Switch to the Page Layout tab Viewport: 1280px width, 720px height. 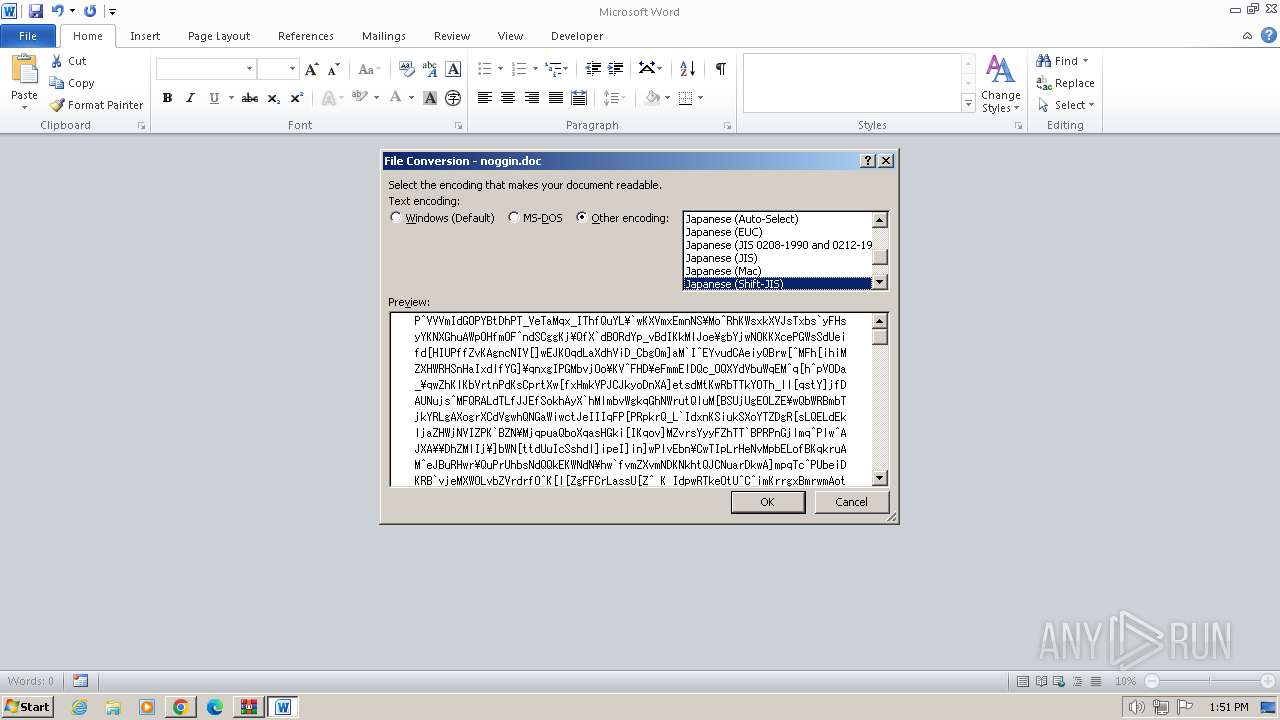(219, 36)
